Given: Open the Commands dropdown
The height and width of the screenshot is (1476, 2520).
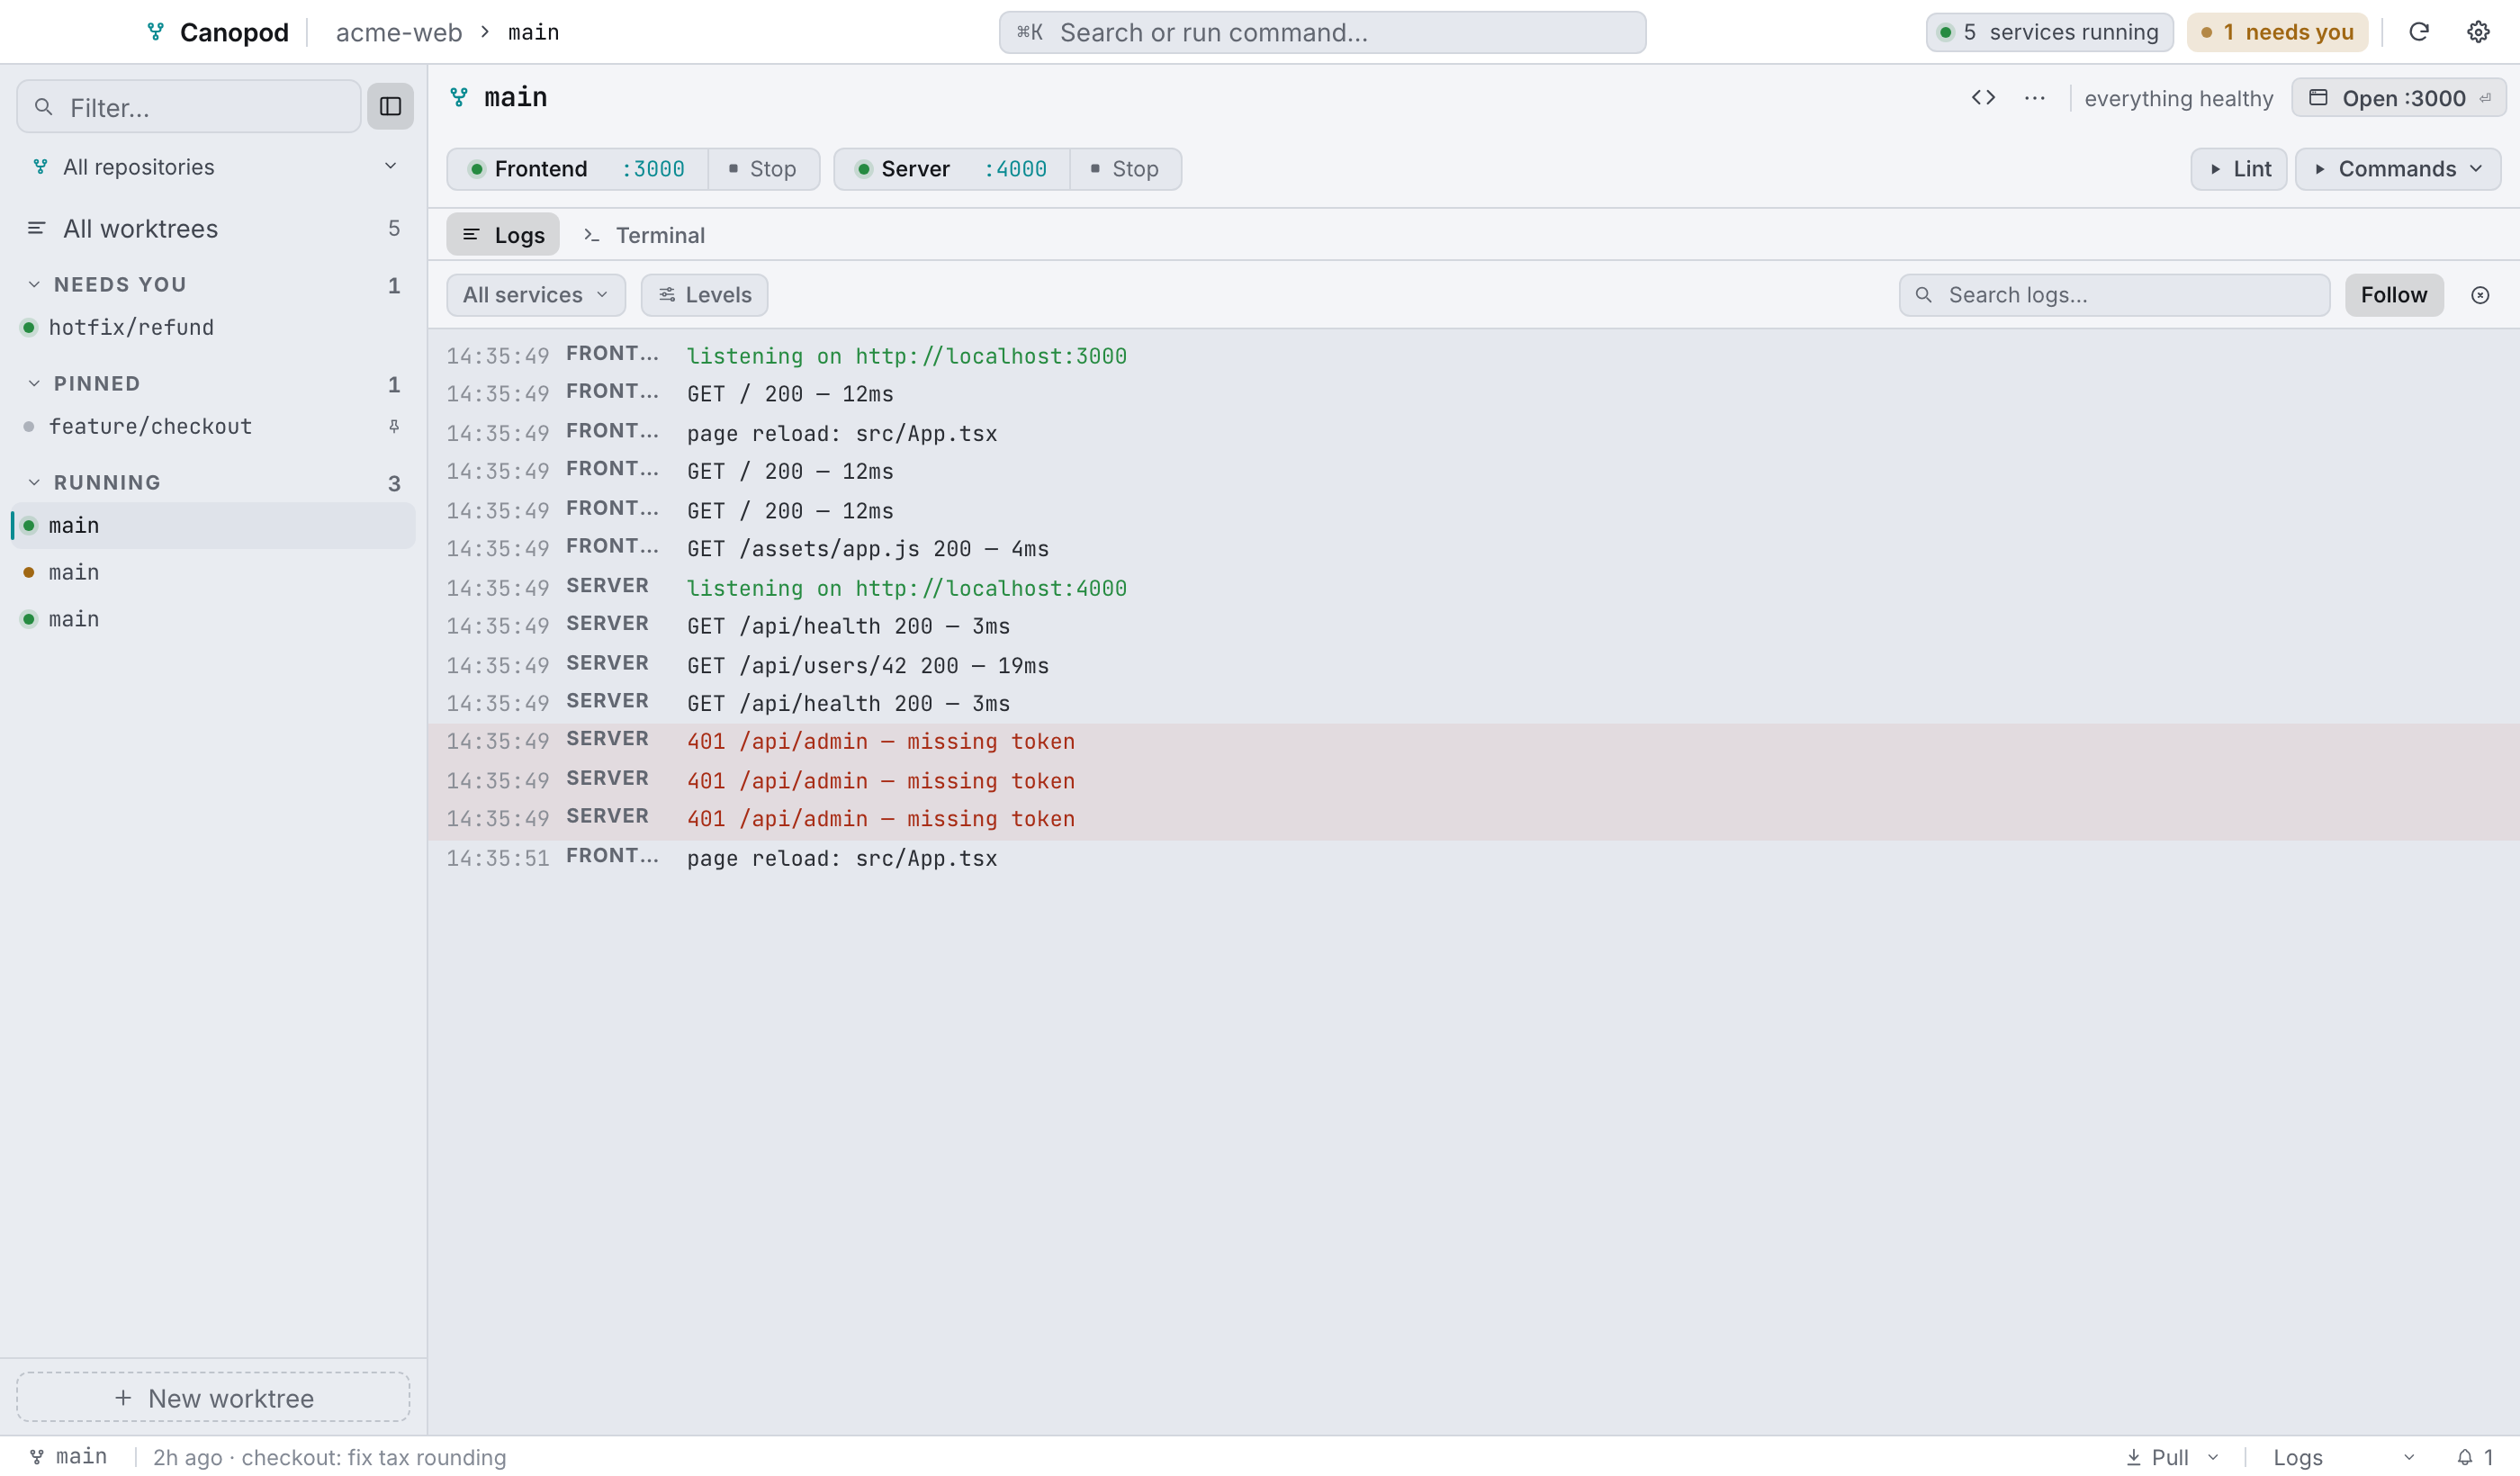Looking at the screenshot, I should 2397,169.
